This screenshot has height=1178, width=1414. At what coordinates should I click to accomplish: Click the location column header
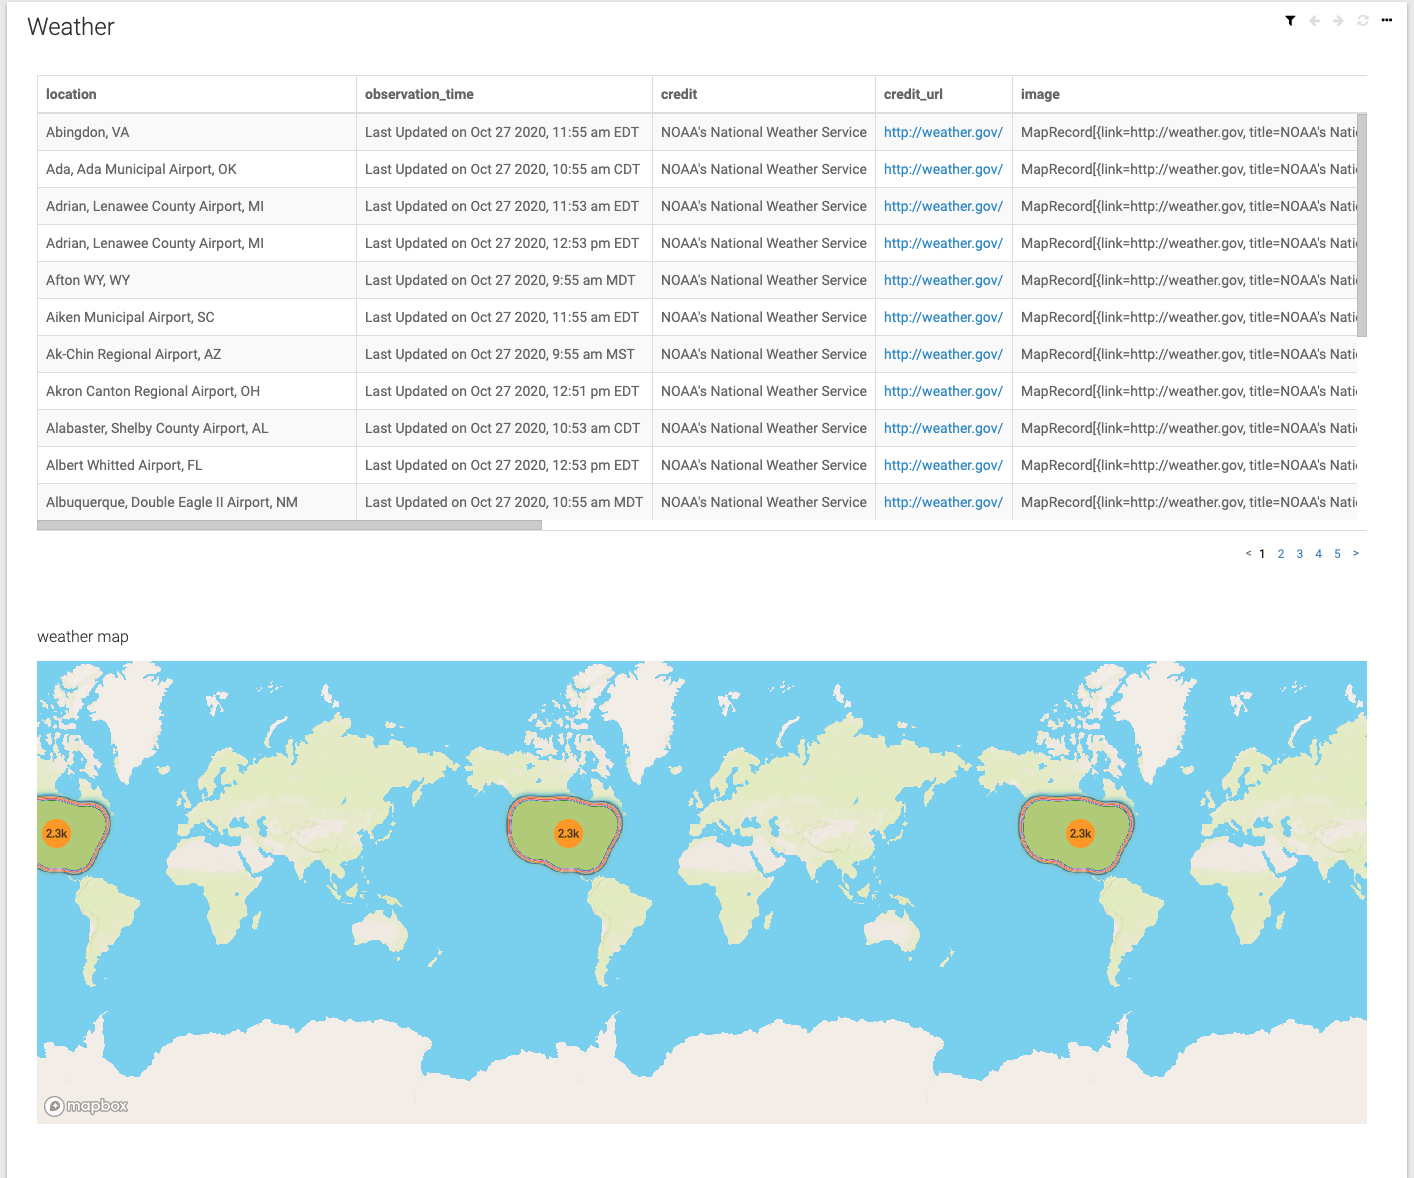pos(71,94)
